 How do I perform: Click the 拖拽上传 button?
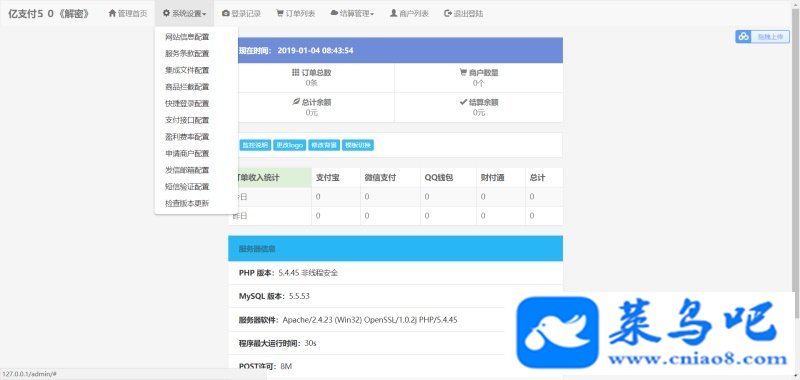763,37
